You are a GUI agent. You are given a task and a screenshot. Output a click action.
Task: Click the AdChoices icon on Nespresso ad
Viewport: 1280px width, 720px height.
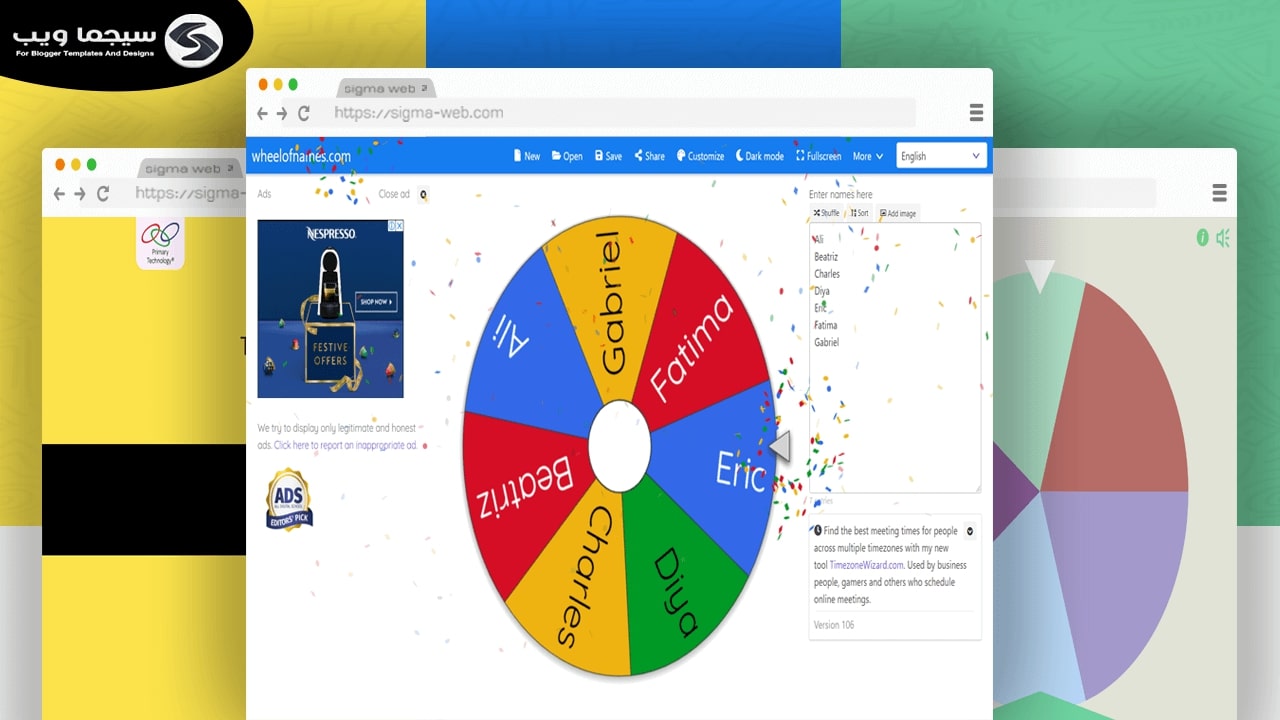pyautogui.click(x=396, y=226)
